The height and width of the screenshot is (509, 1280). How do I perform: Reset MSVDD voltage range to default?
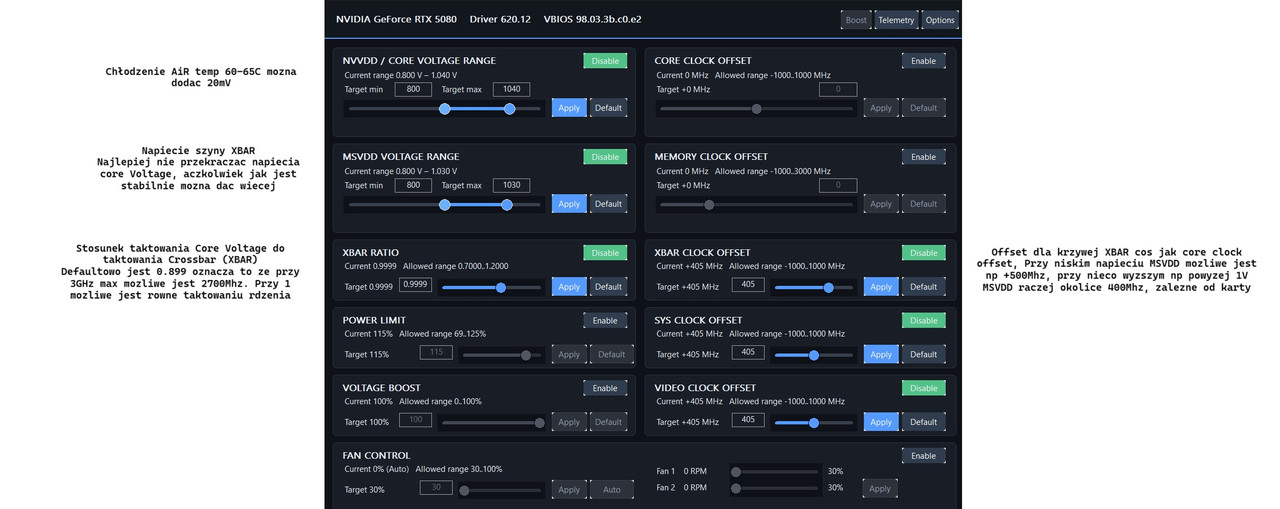coord(608,204)
